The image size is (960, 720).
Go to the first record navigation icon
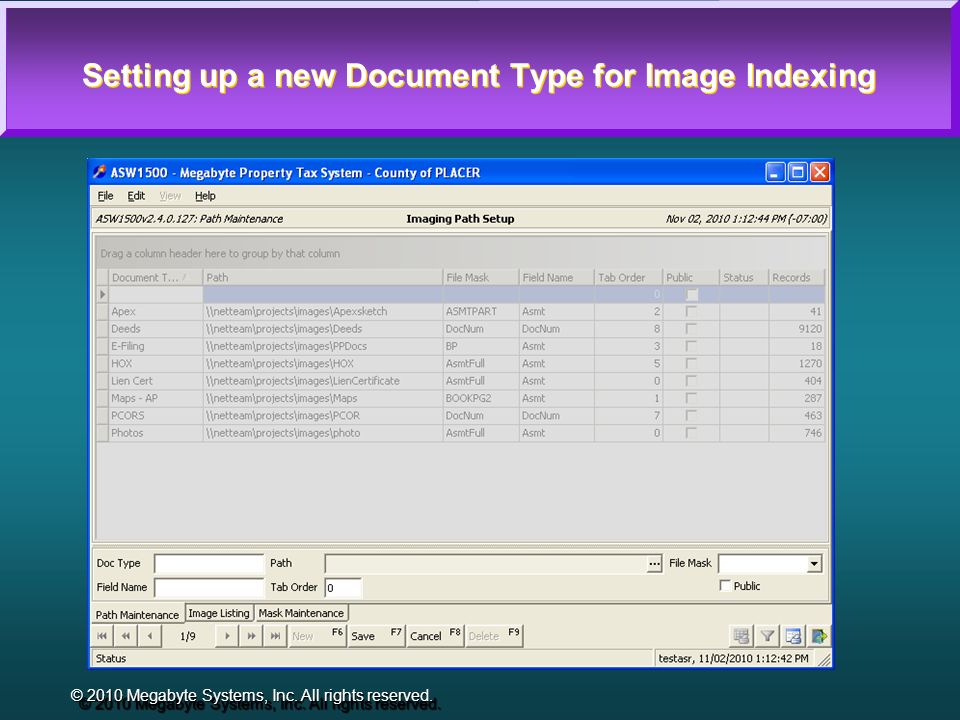(x=102, y=636)
